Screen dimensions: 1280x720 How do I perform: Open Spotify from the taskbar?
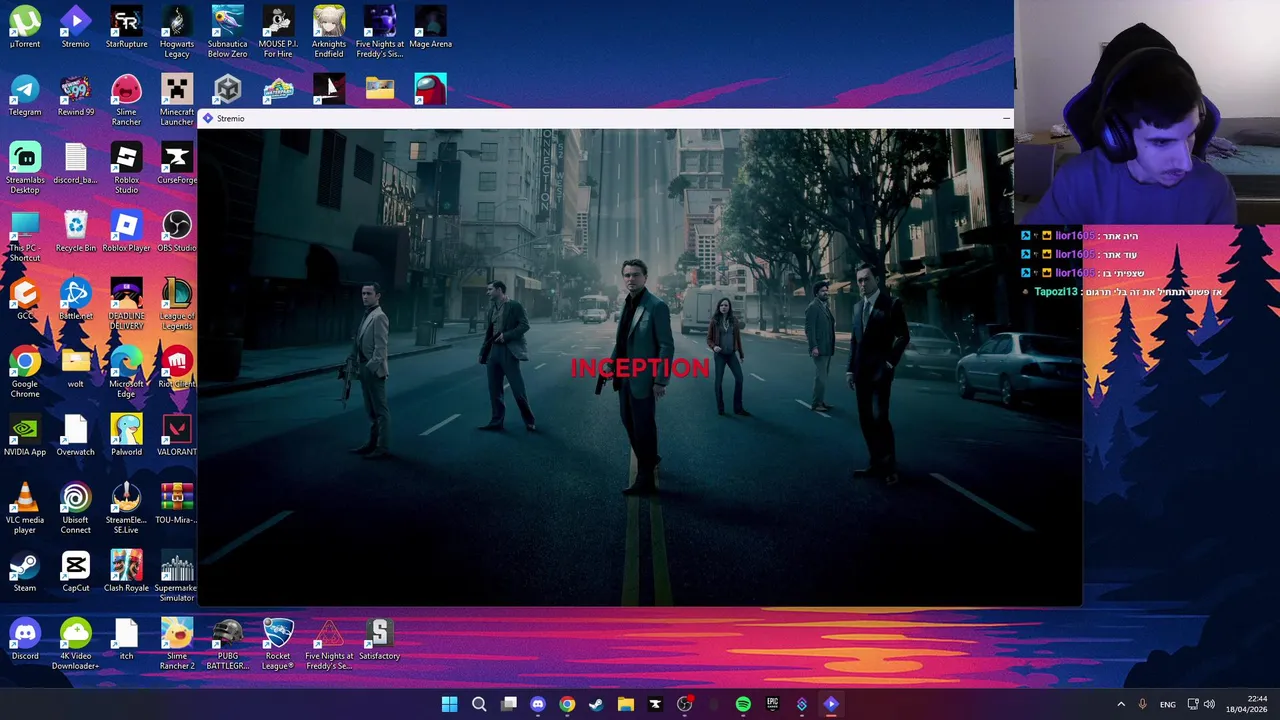[x=743, y=704]
